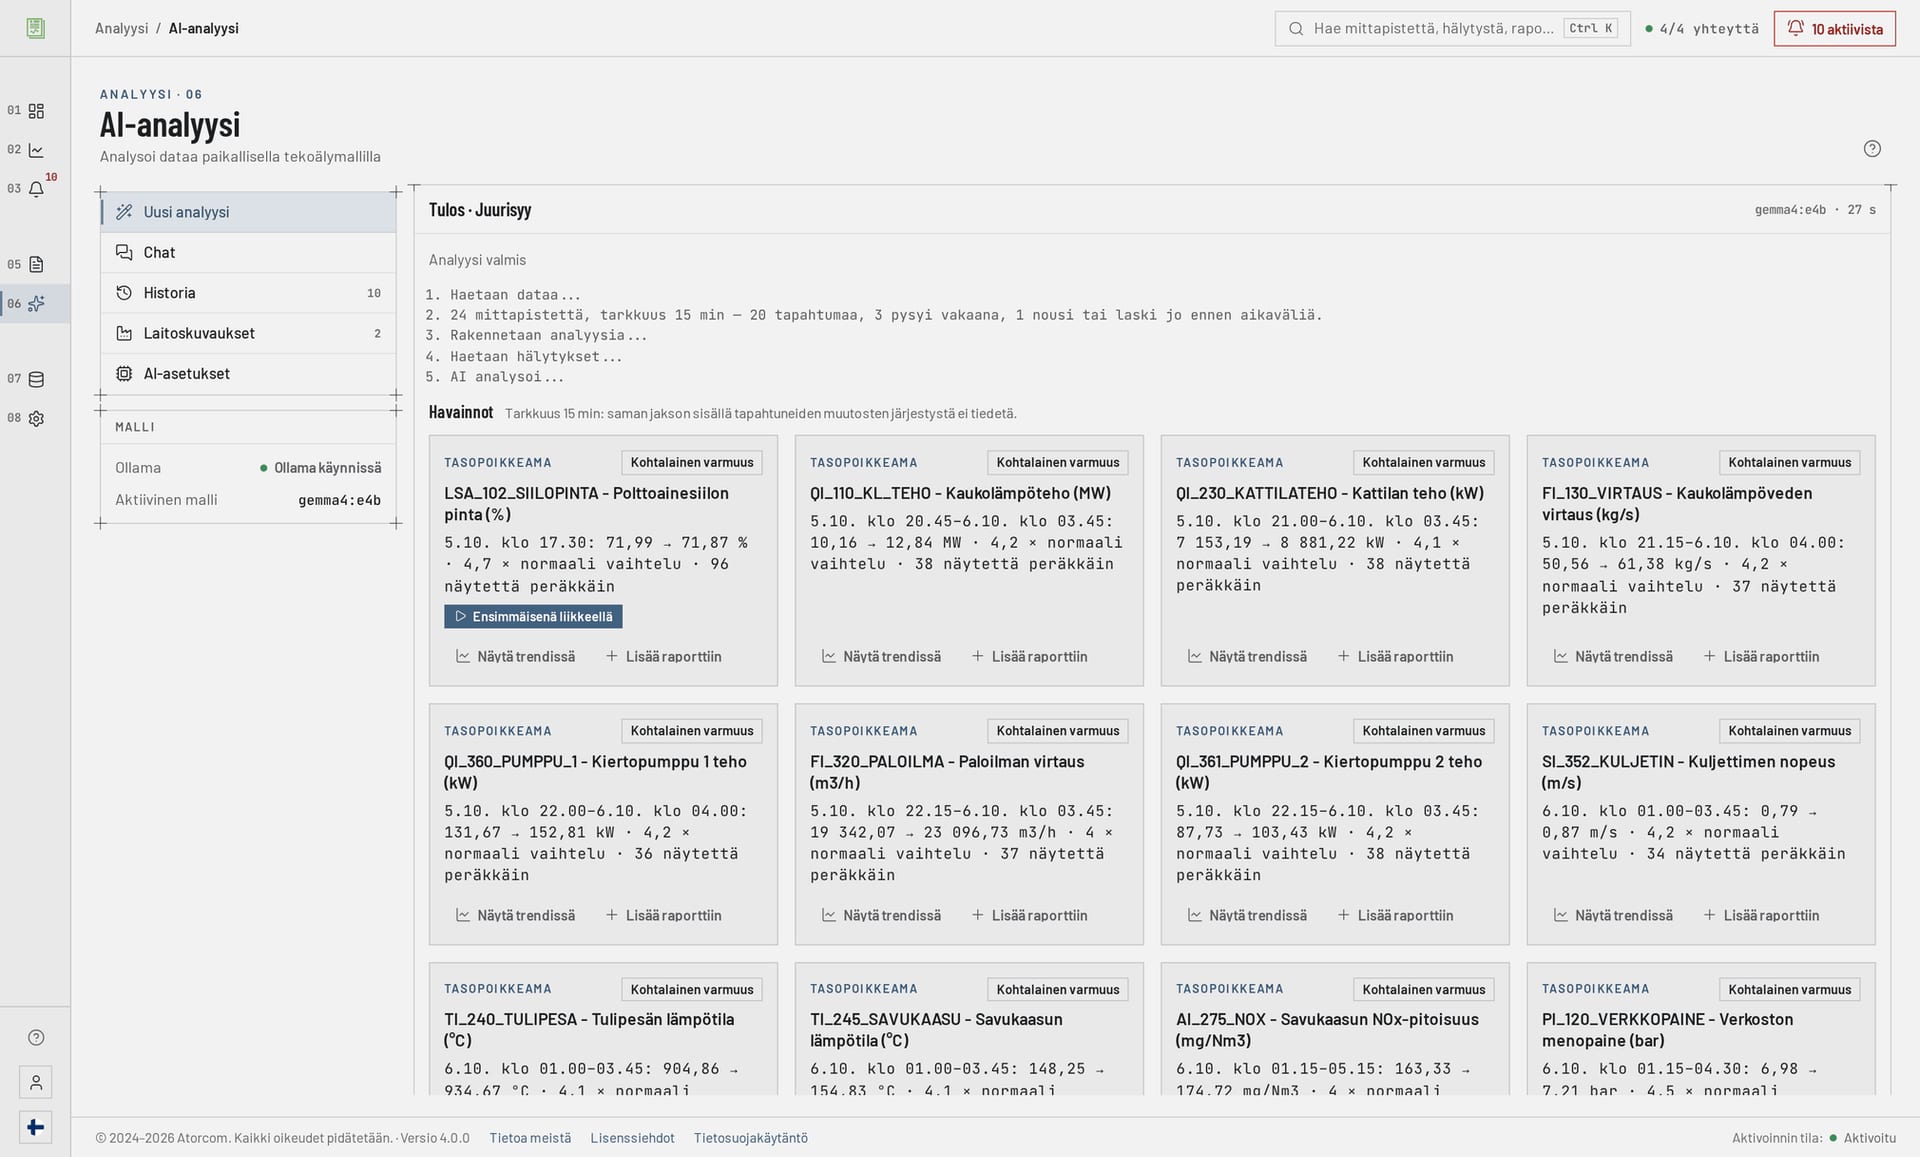Click the green app logo top left
The width and height of the screenshot is (1920, 1157).
click(36, 28)
